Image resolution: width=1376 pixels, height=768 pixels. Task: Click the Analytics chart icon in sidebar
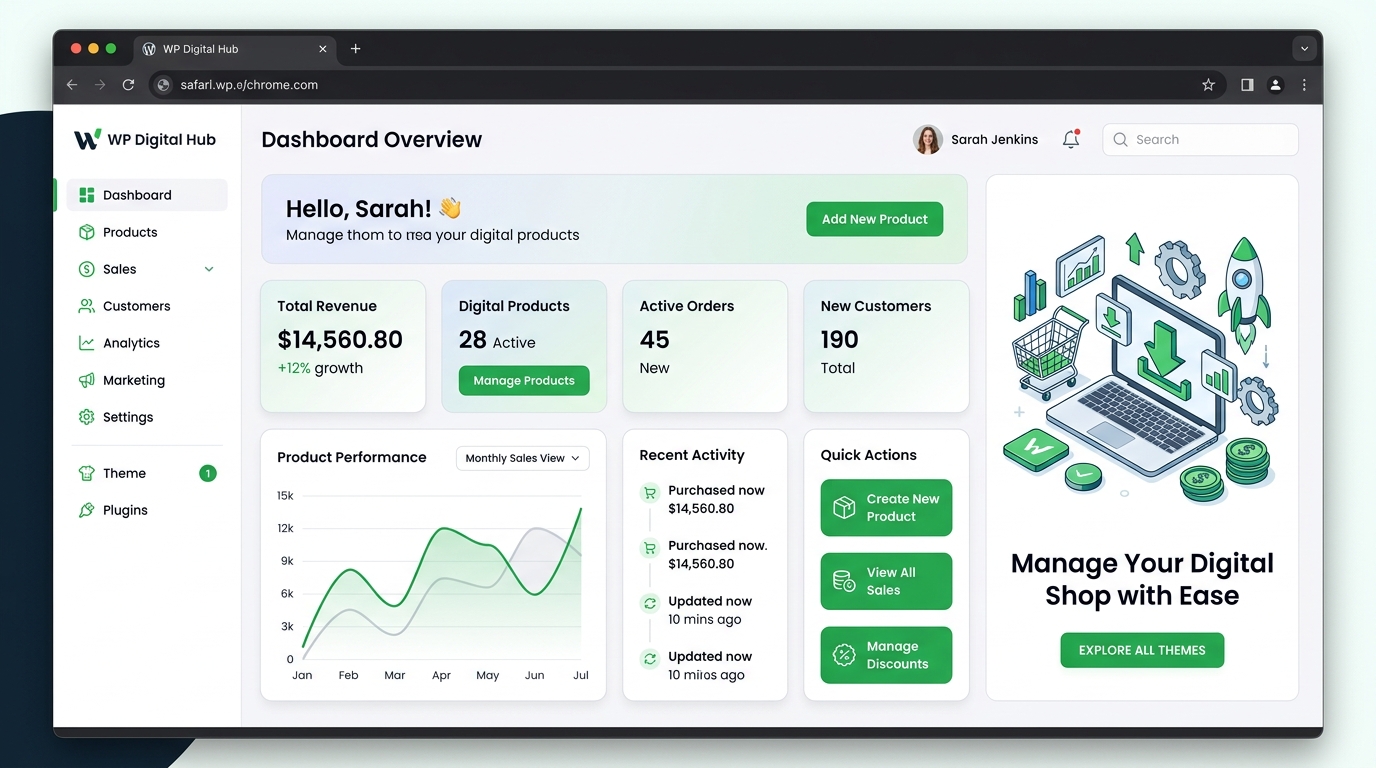[x=87, y=343]
